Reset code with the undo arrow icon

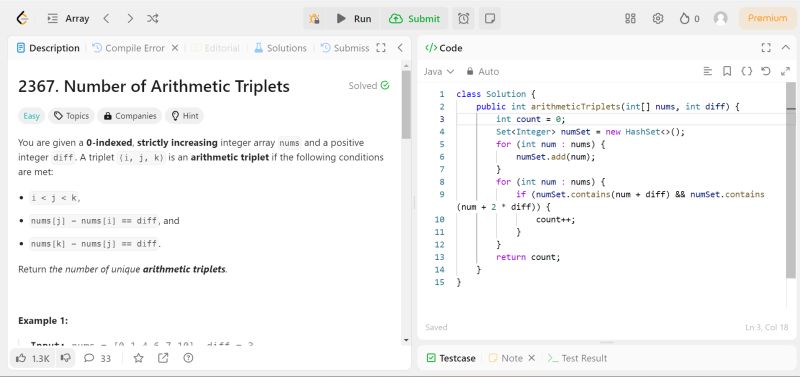766,71
